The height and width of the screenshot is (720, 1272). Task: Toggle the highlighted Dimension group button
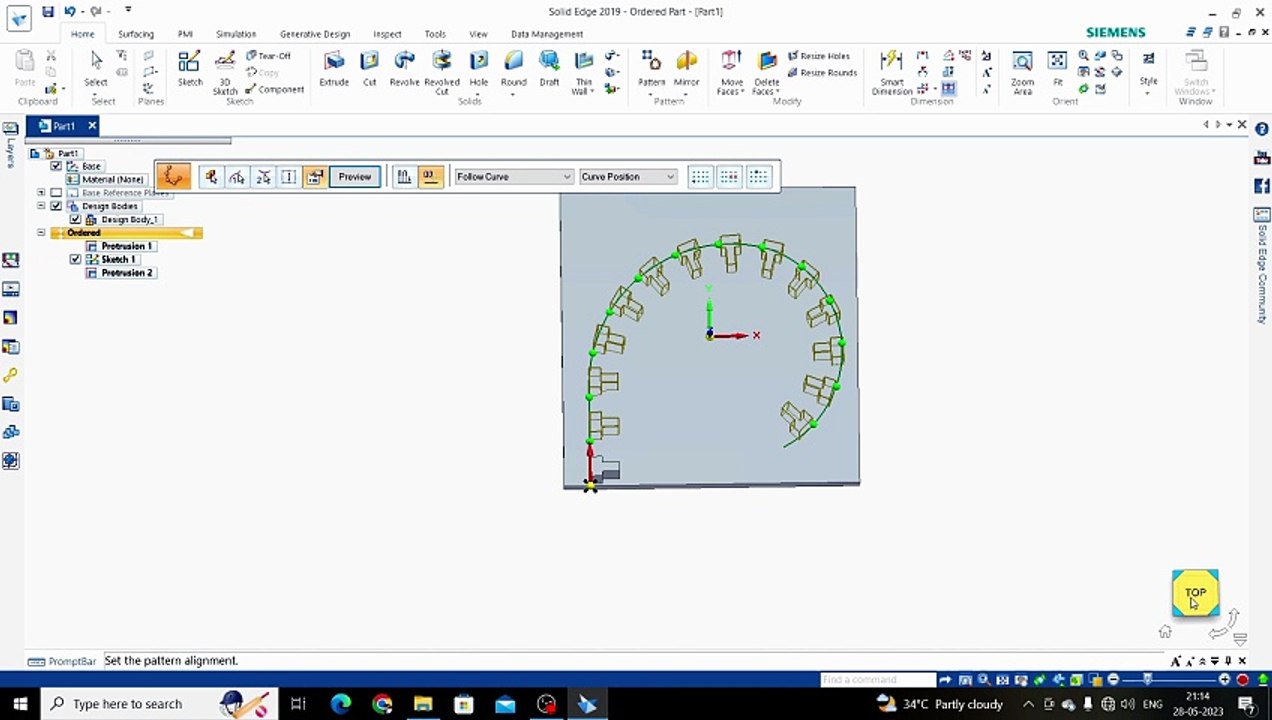[948, 88]
